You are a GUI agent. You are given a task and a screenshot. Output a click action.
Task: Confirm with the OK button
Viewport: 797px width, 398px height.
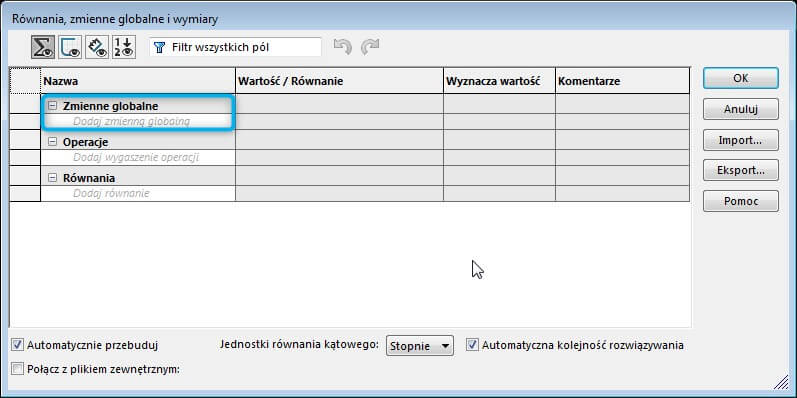coord(741,78)
